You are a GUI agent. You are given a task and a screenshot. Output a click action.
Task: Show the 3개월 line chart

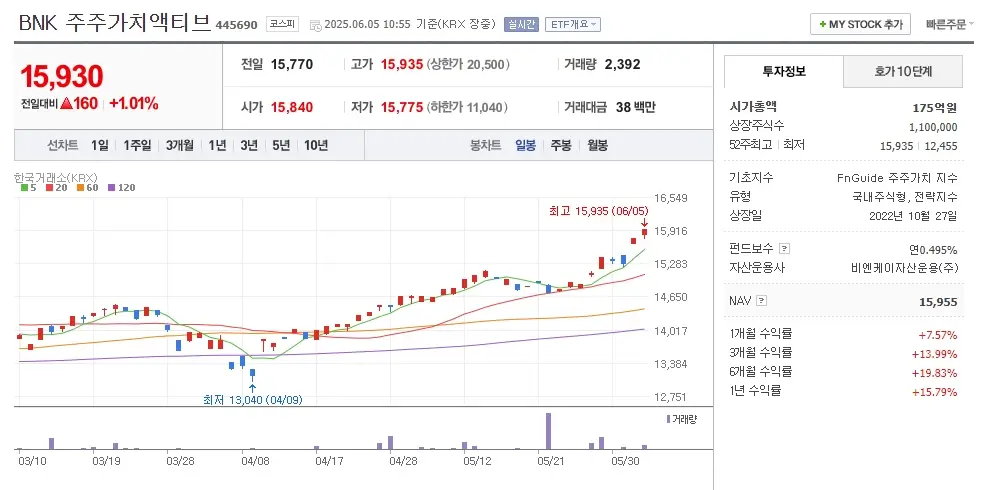[181, 145]
